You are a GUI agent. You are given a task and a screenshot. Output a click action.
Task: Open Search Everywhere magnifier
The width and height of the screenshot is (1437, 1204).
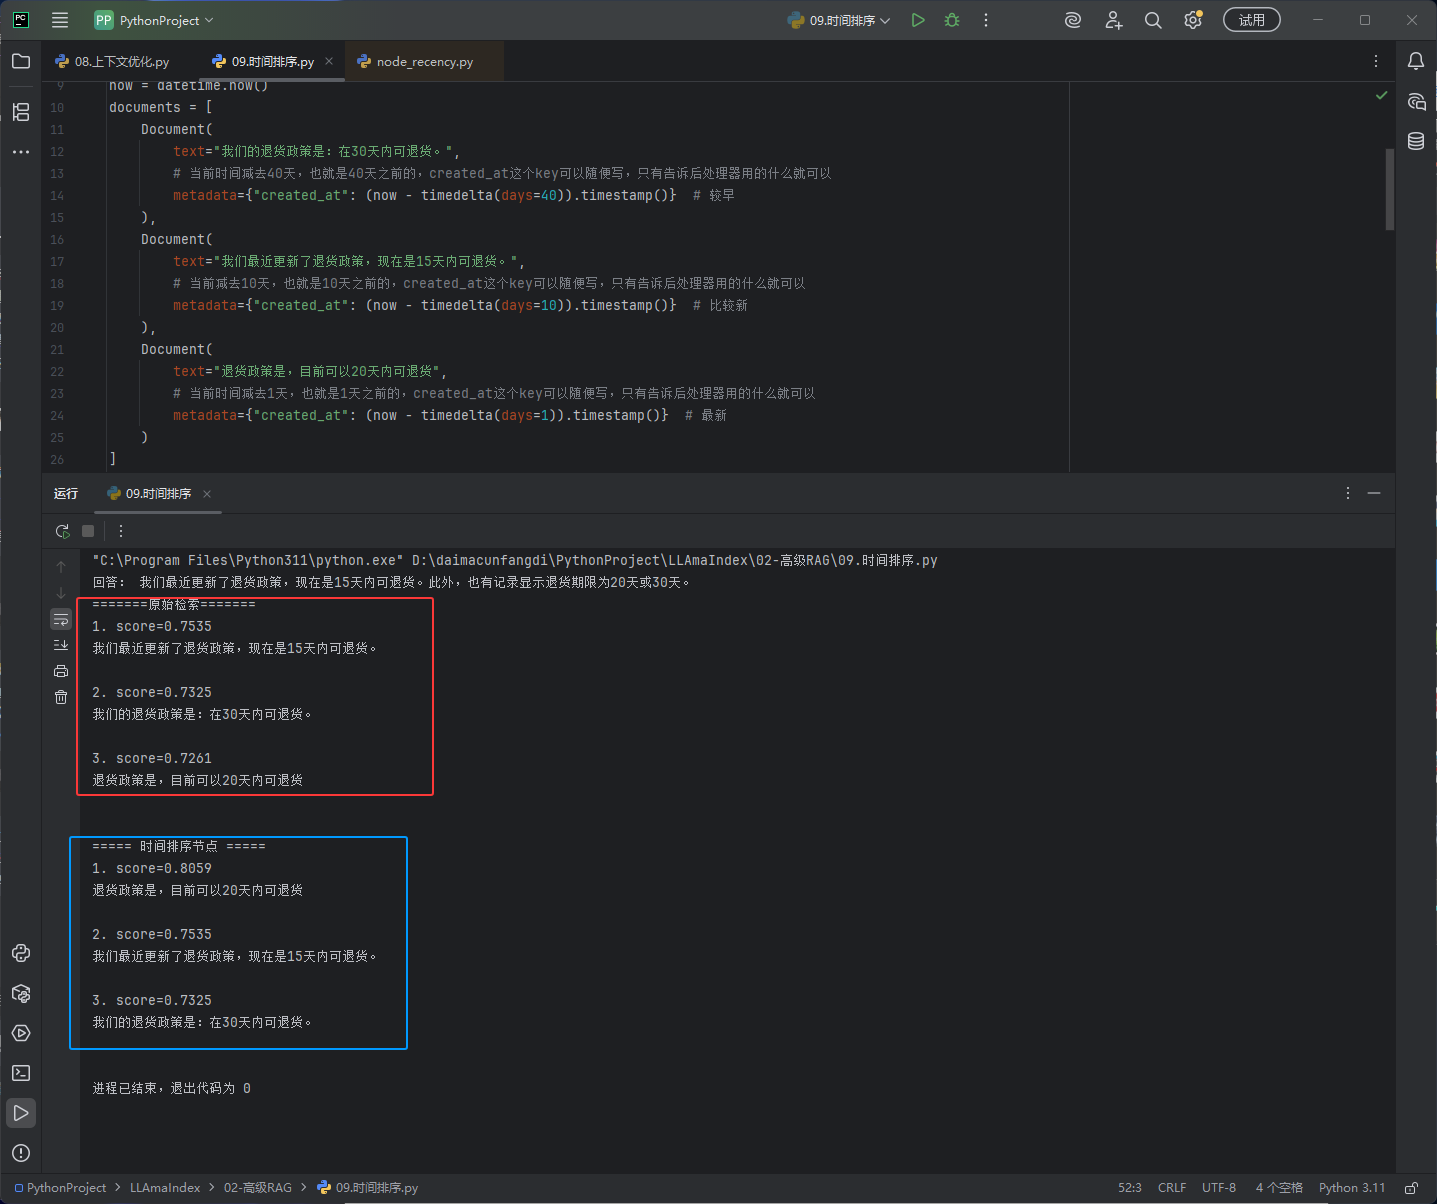pyautogui.click(x=1153, y=20)
